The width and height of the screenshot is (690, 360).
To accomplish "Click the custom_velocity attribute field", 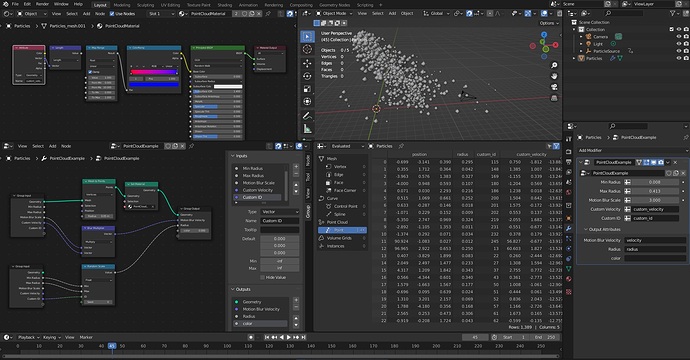I will (x=654, y=209).
